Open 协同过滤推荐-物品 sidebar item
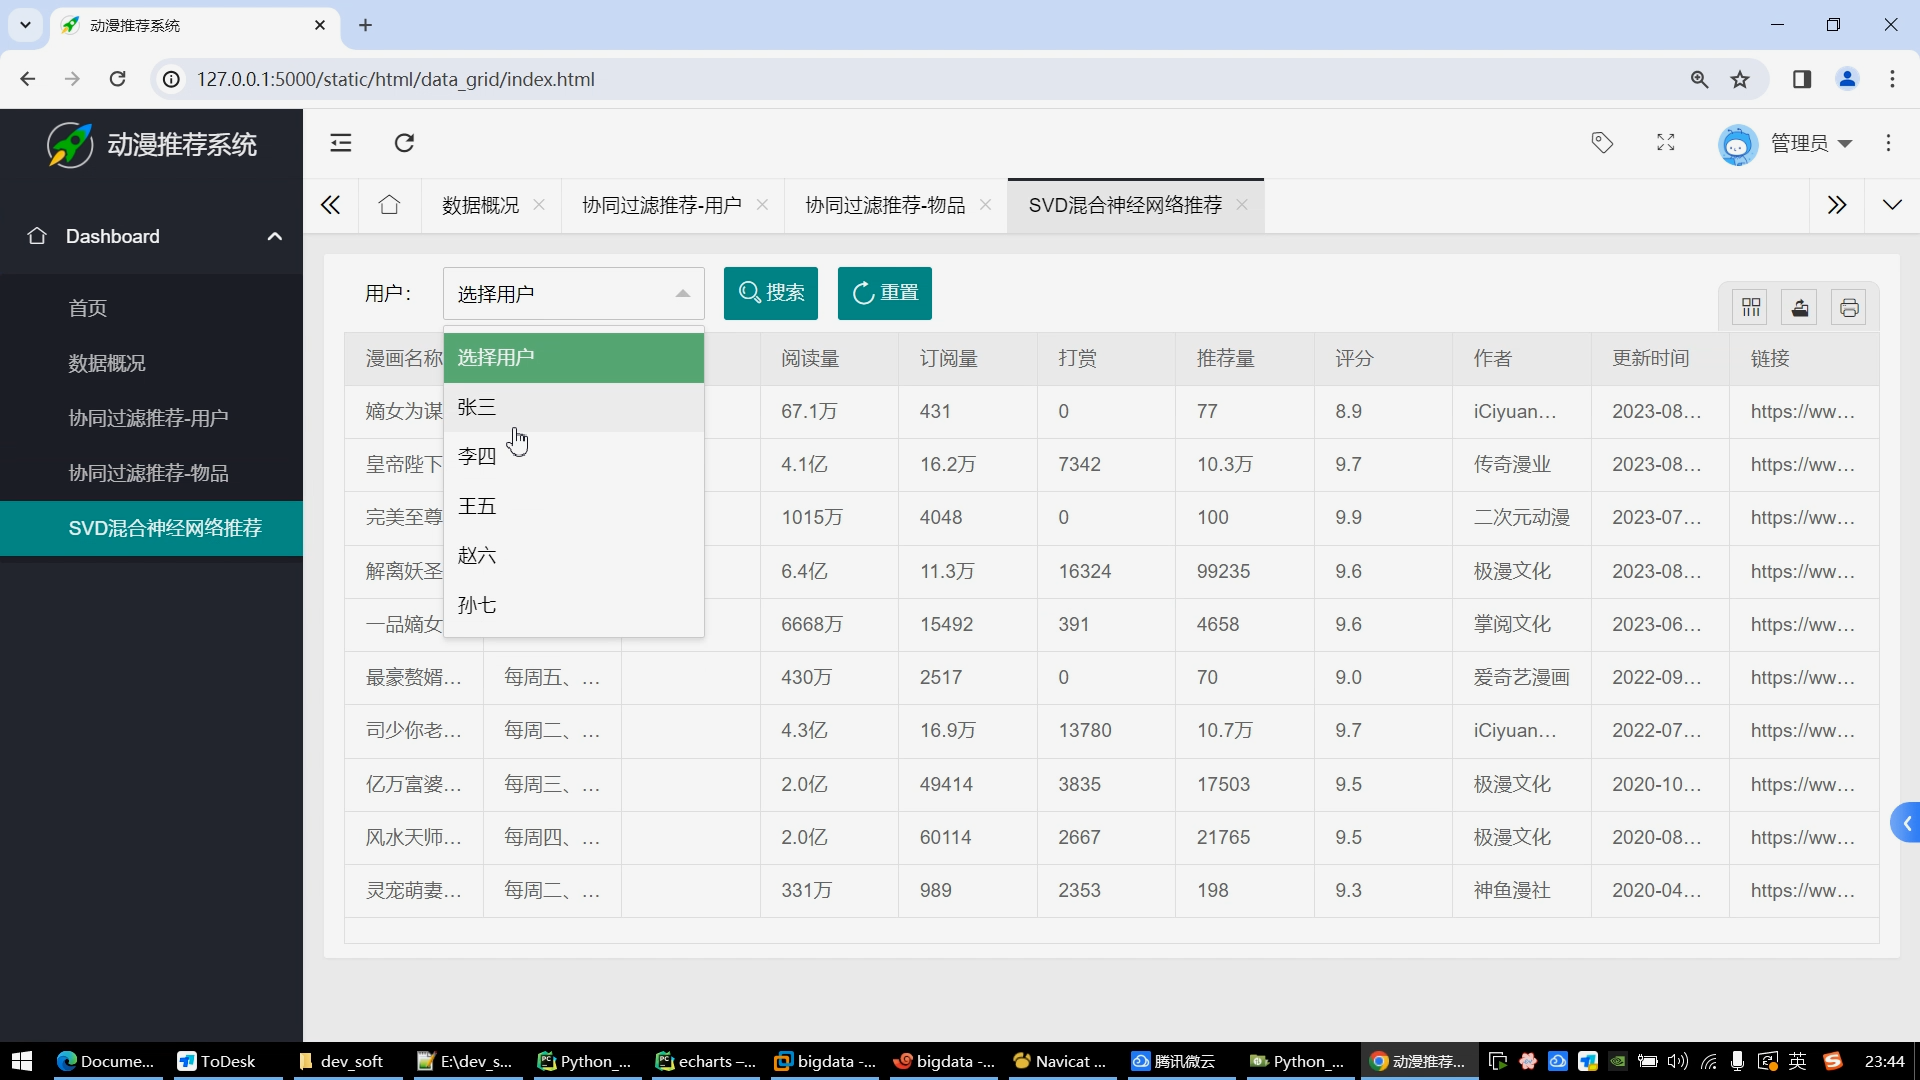Image resolution: width=1920 pixels, height=1080 pixels. pyautogui.click(x=148, y=473)
